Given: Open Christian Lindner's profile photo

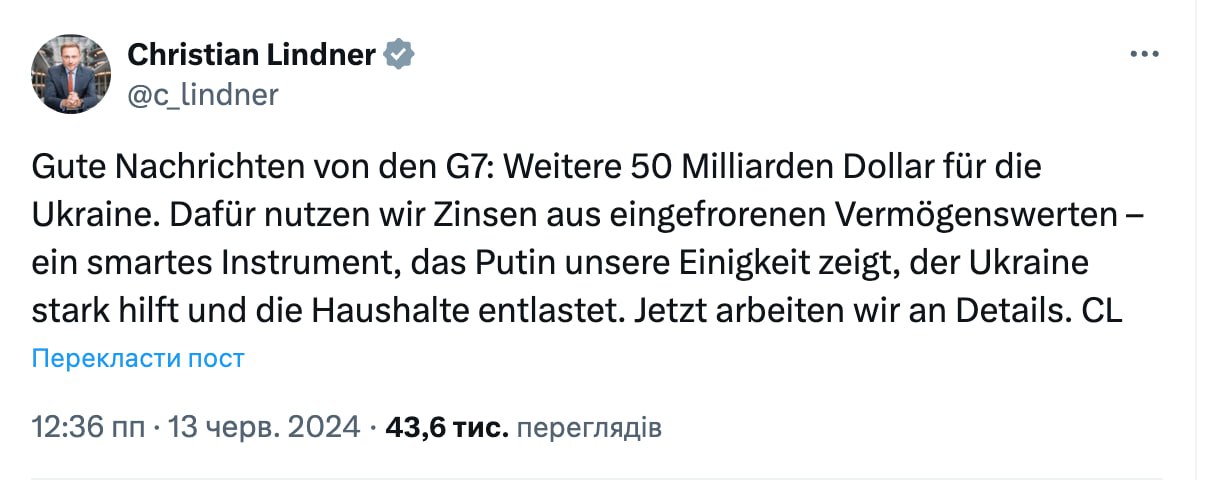Looking at the screenshot, I should [71, 74].
